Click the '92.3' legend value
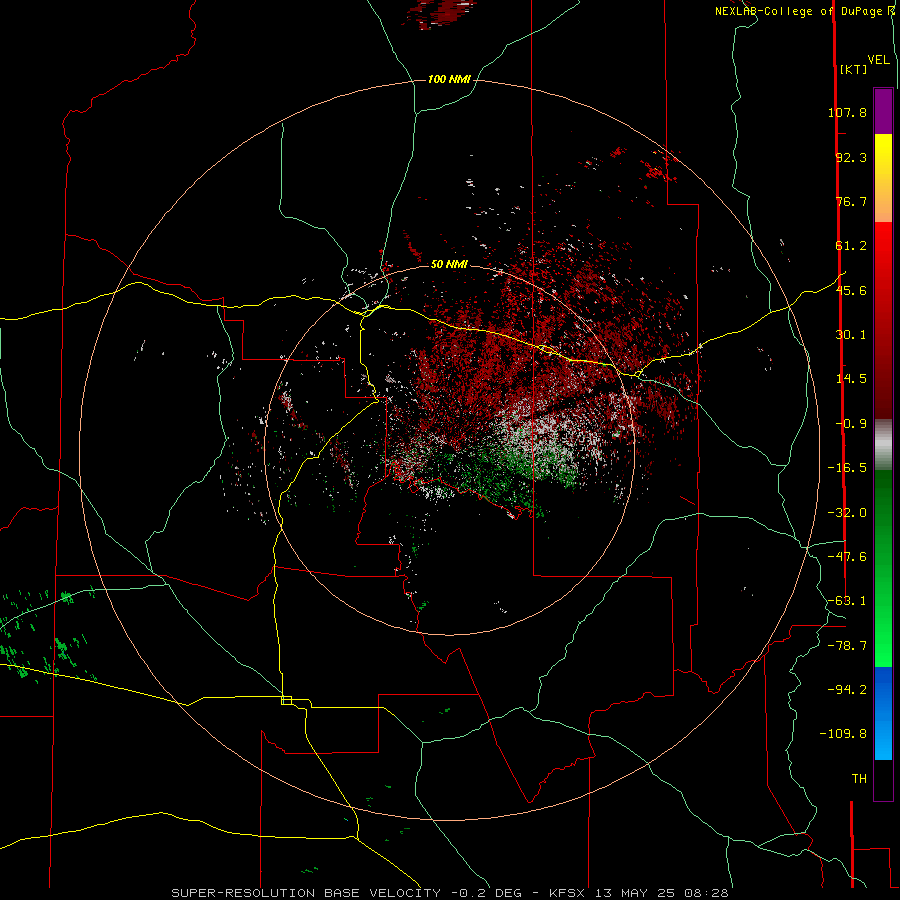The image size is (900, 900). click(851, 157)
